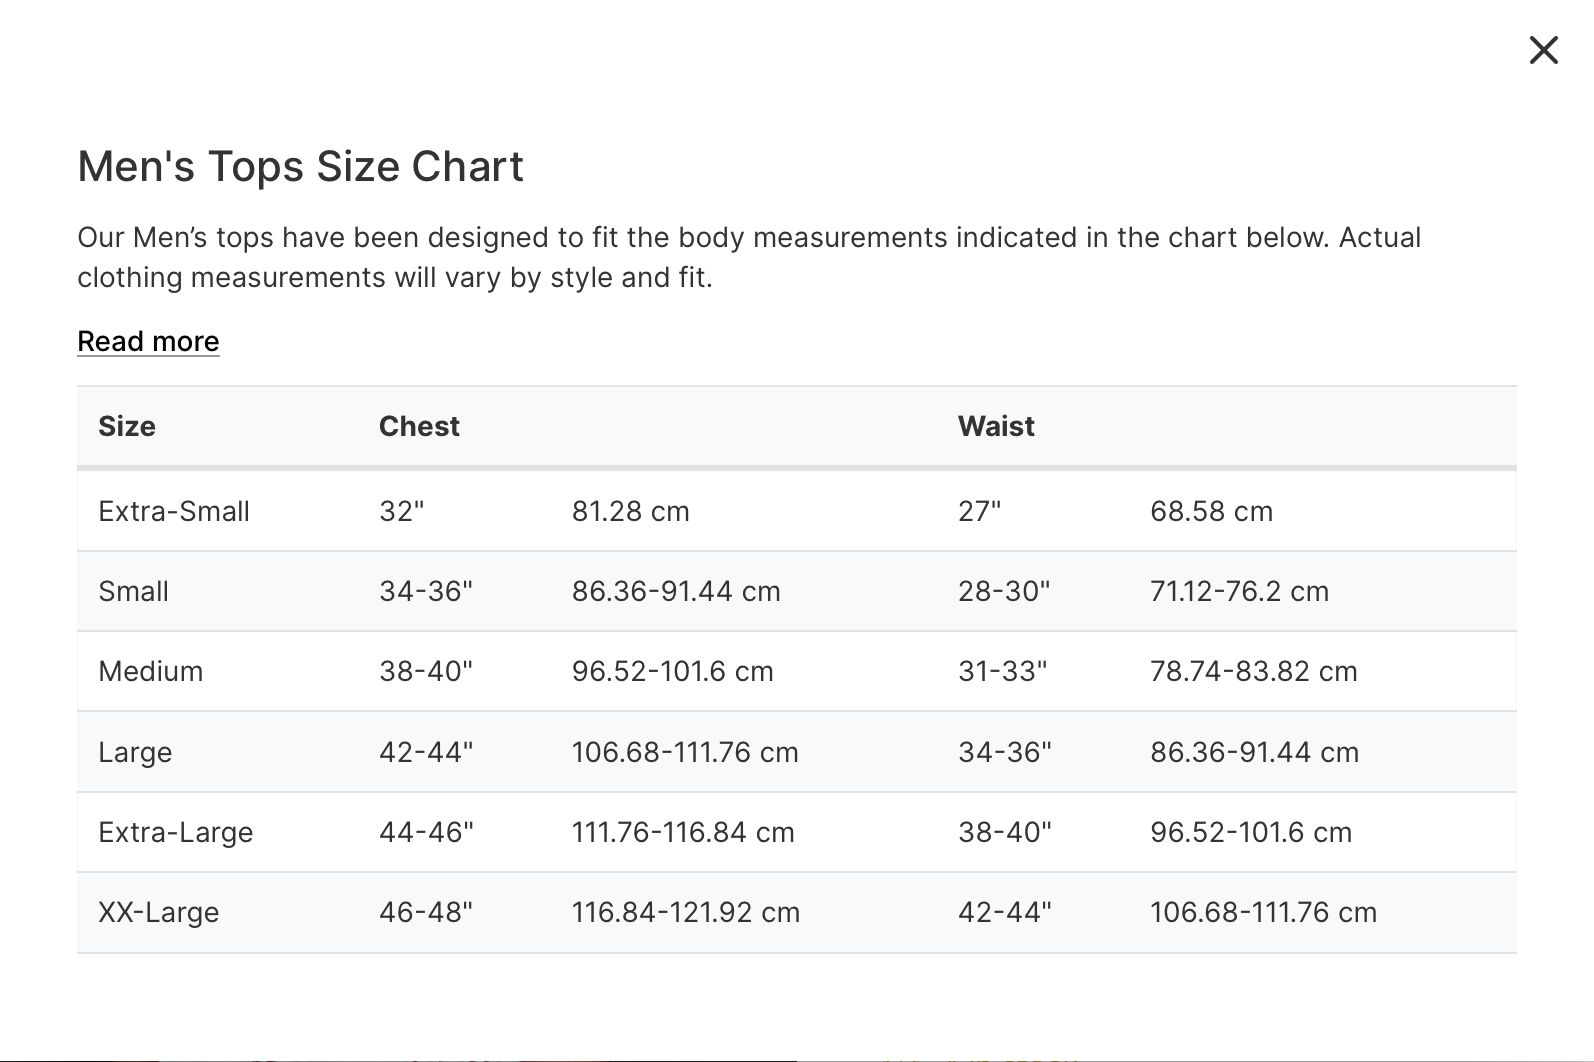
Task: Select the Medium size row label
Action: coord(150,671)
